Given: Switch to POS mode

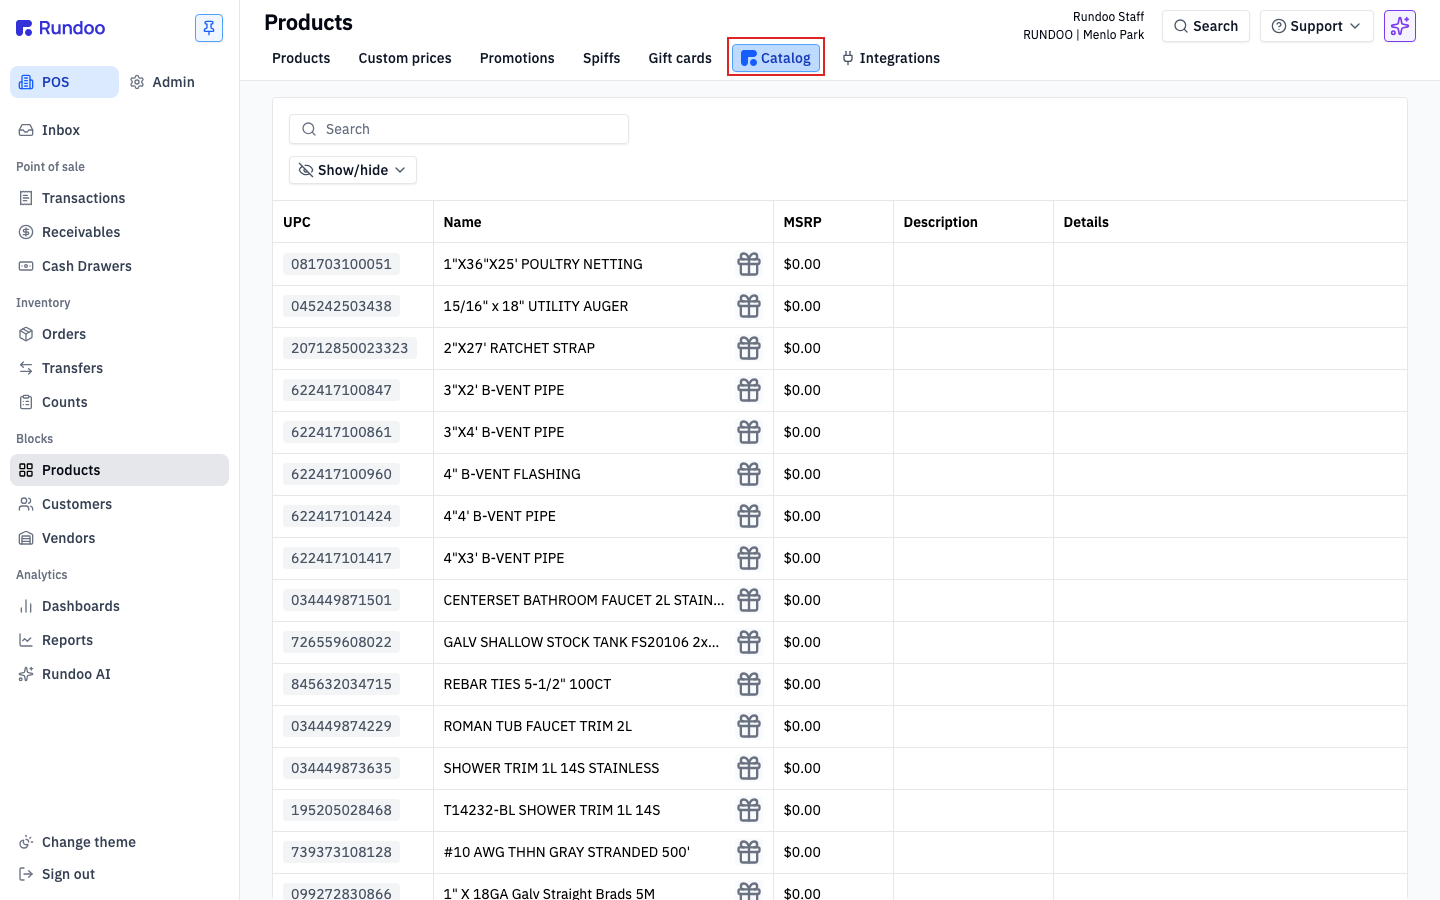Looking at the screenshot, I should point(64,82).
